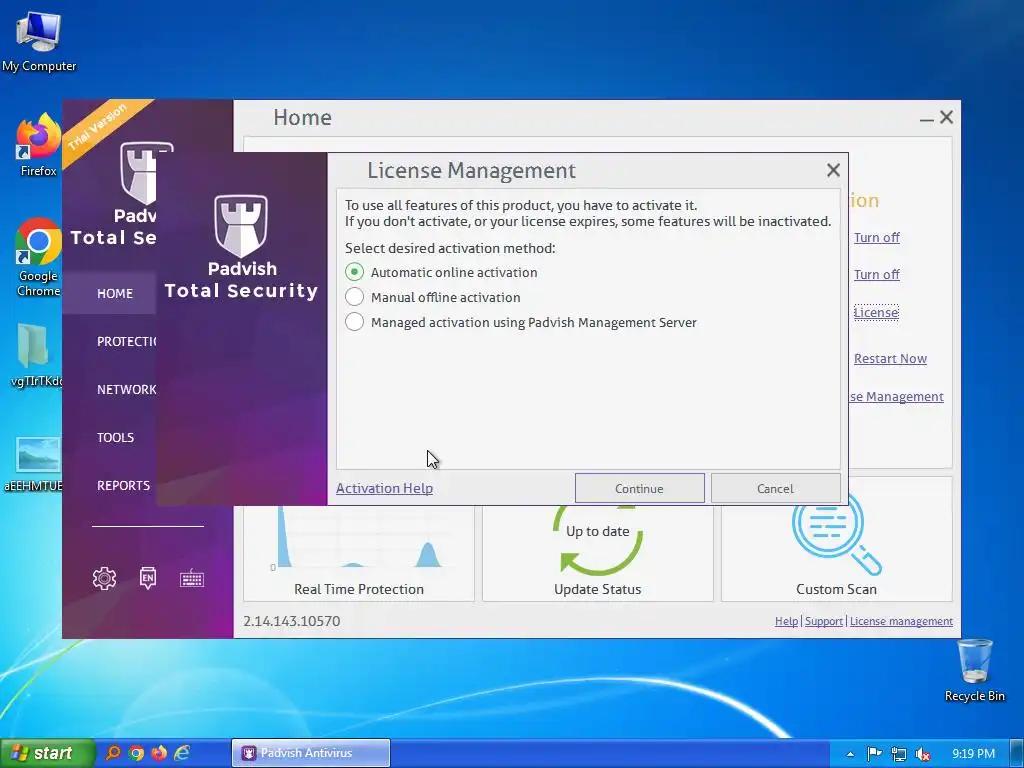
Task: Open Google Chrome desktop shortcut
Action: pyautogui.click(x=38, y=257)
